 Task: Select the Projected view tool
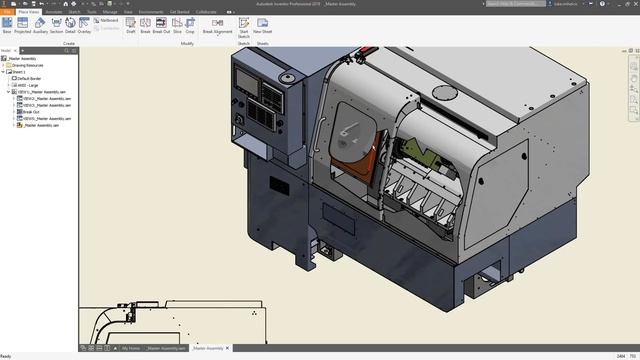click(22, 25)
